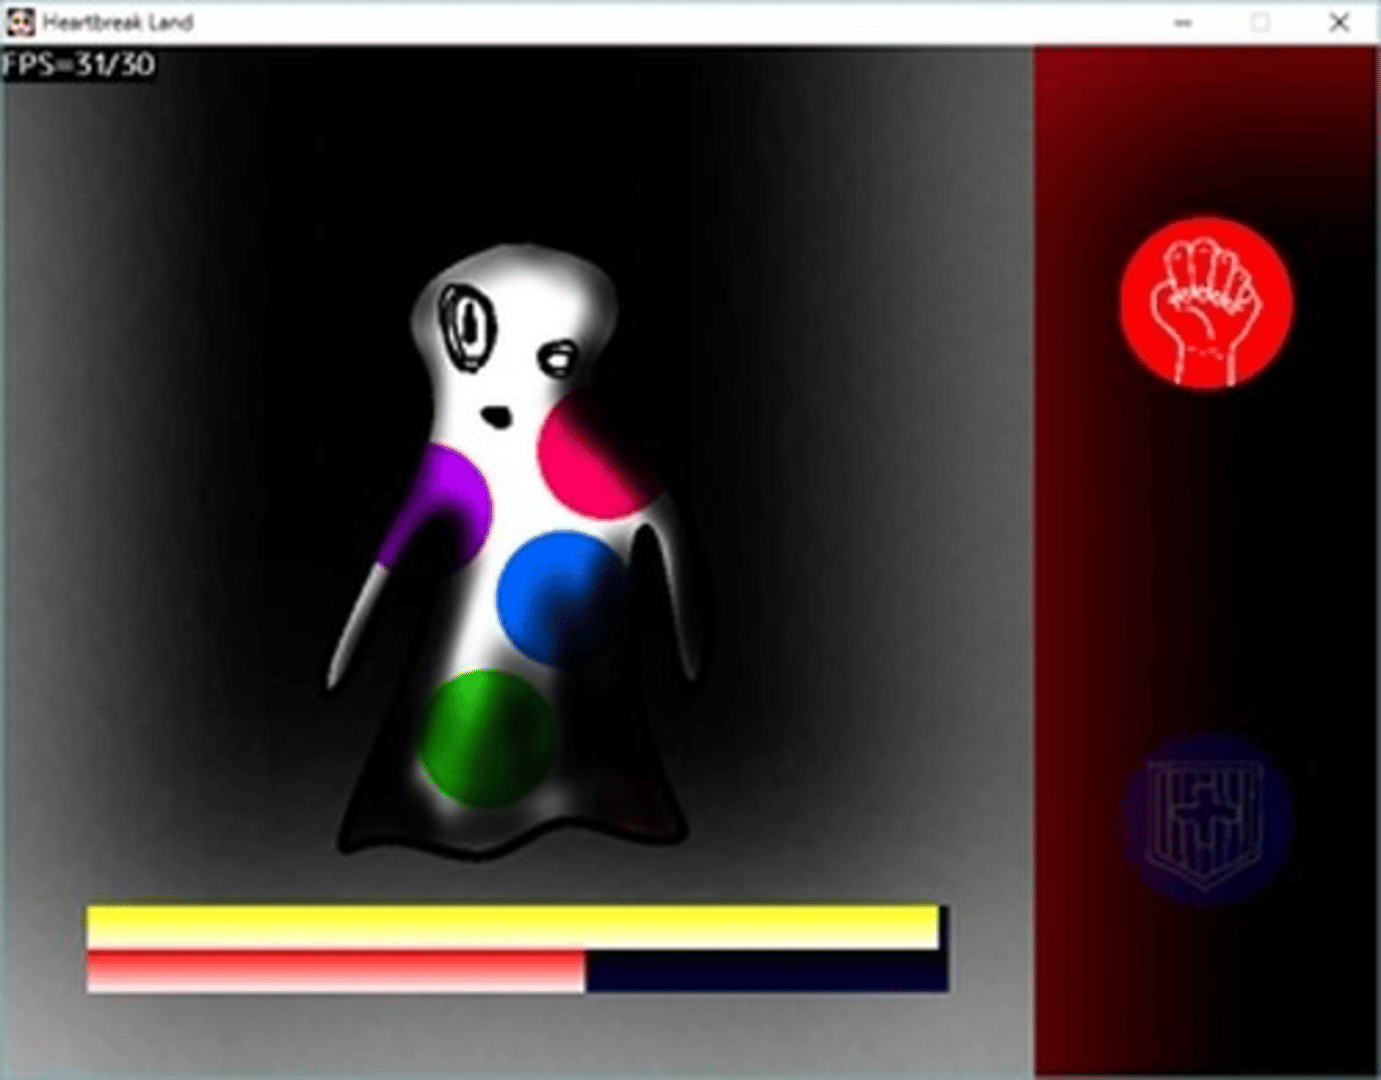Minimize the Heartbreak Land window

tap(1183, 22)
